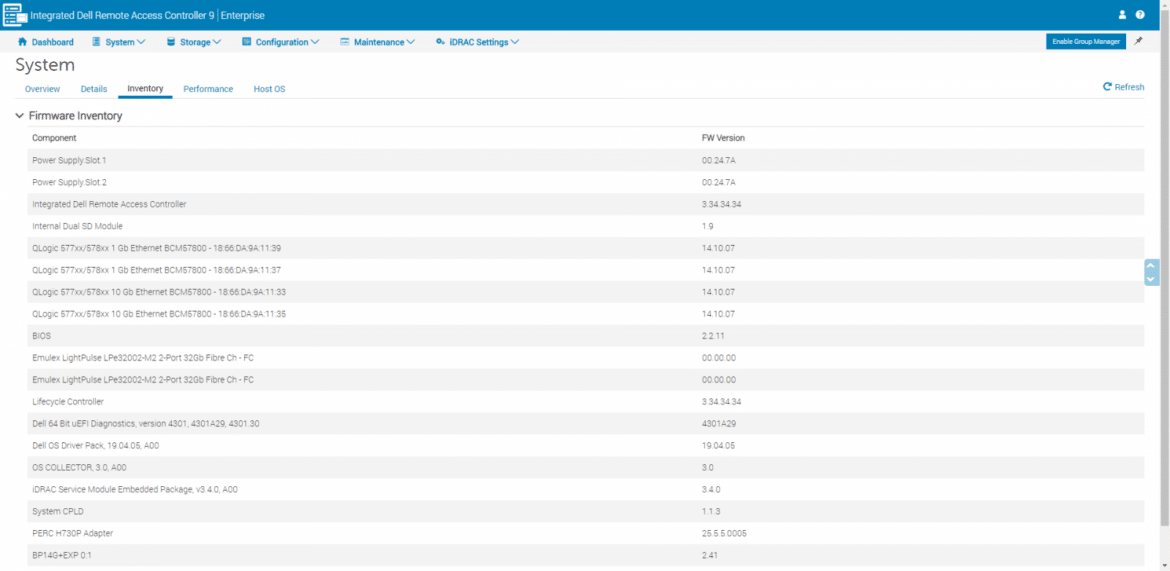This screenshot has height=571, width=1170.
Task: Click the Storage menu icon
Action: tap(172, 42)
